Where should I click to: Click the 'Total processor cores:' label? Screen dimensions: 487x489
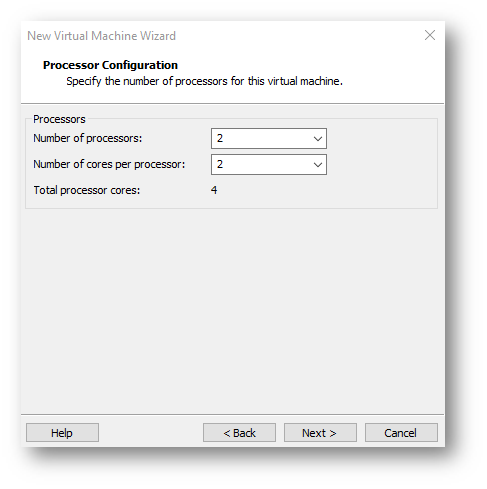click(87, 190)
